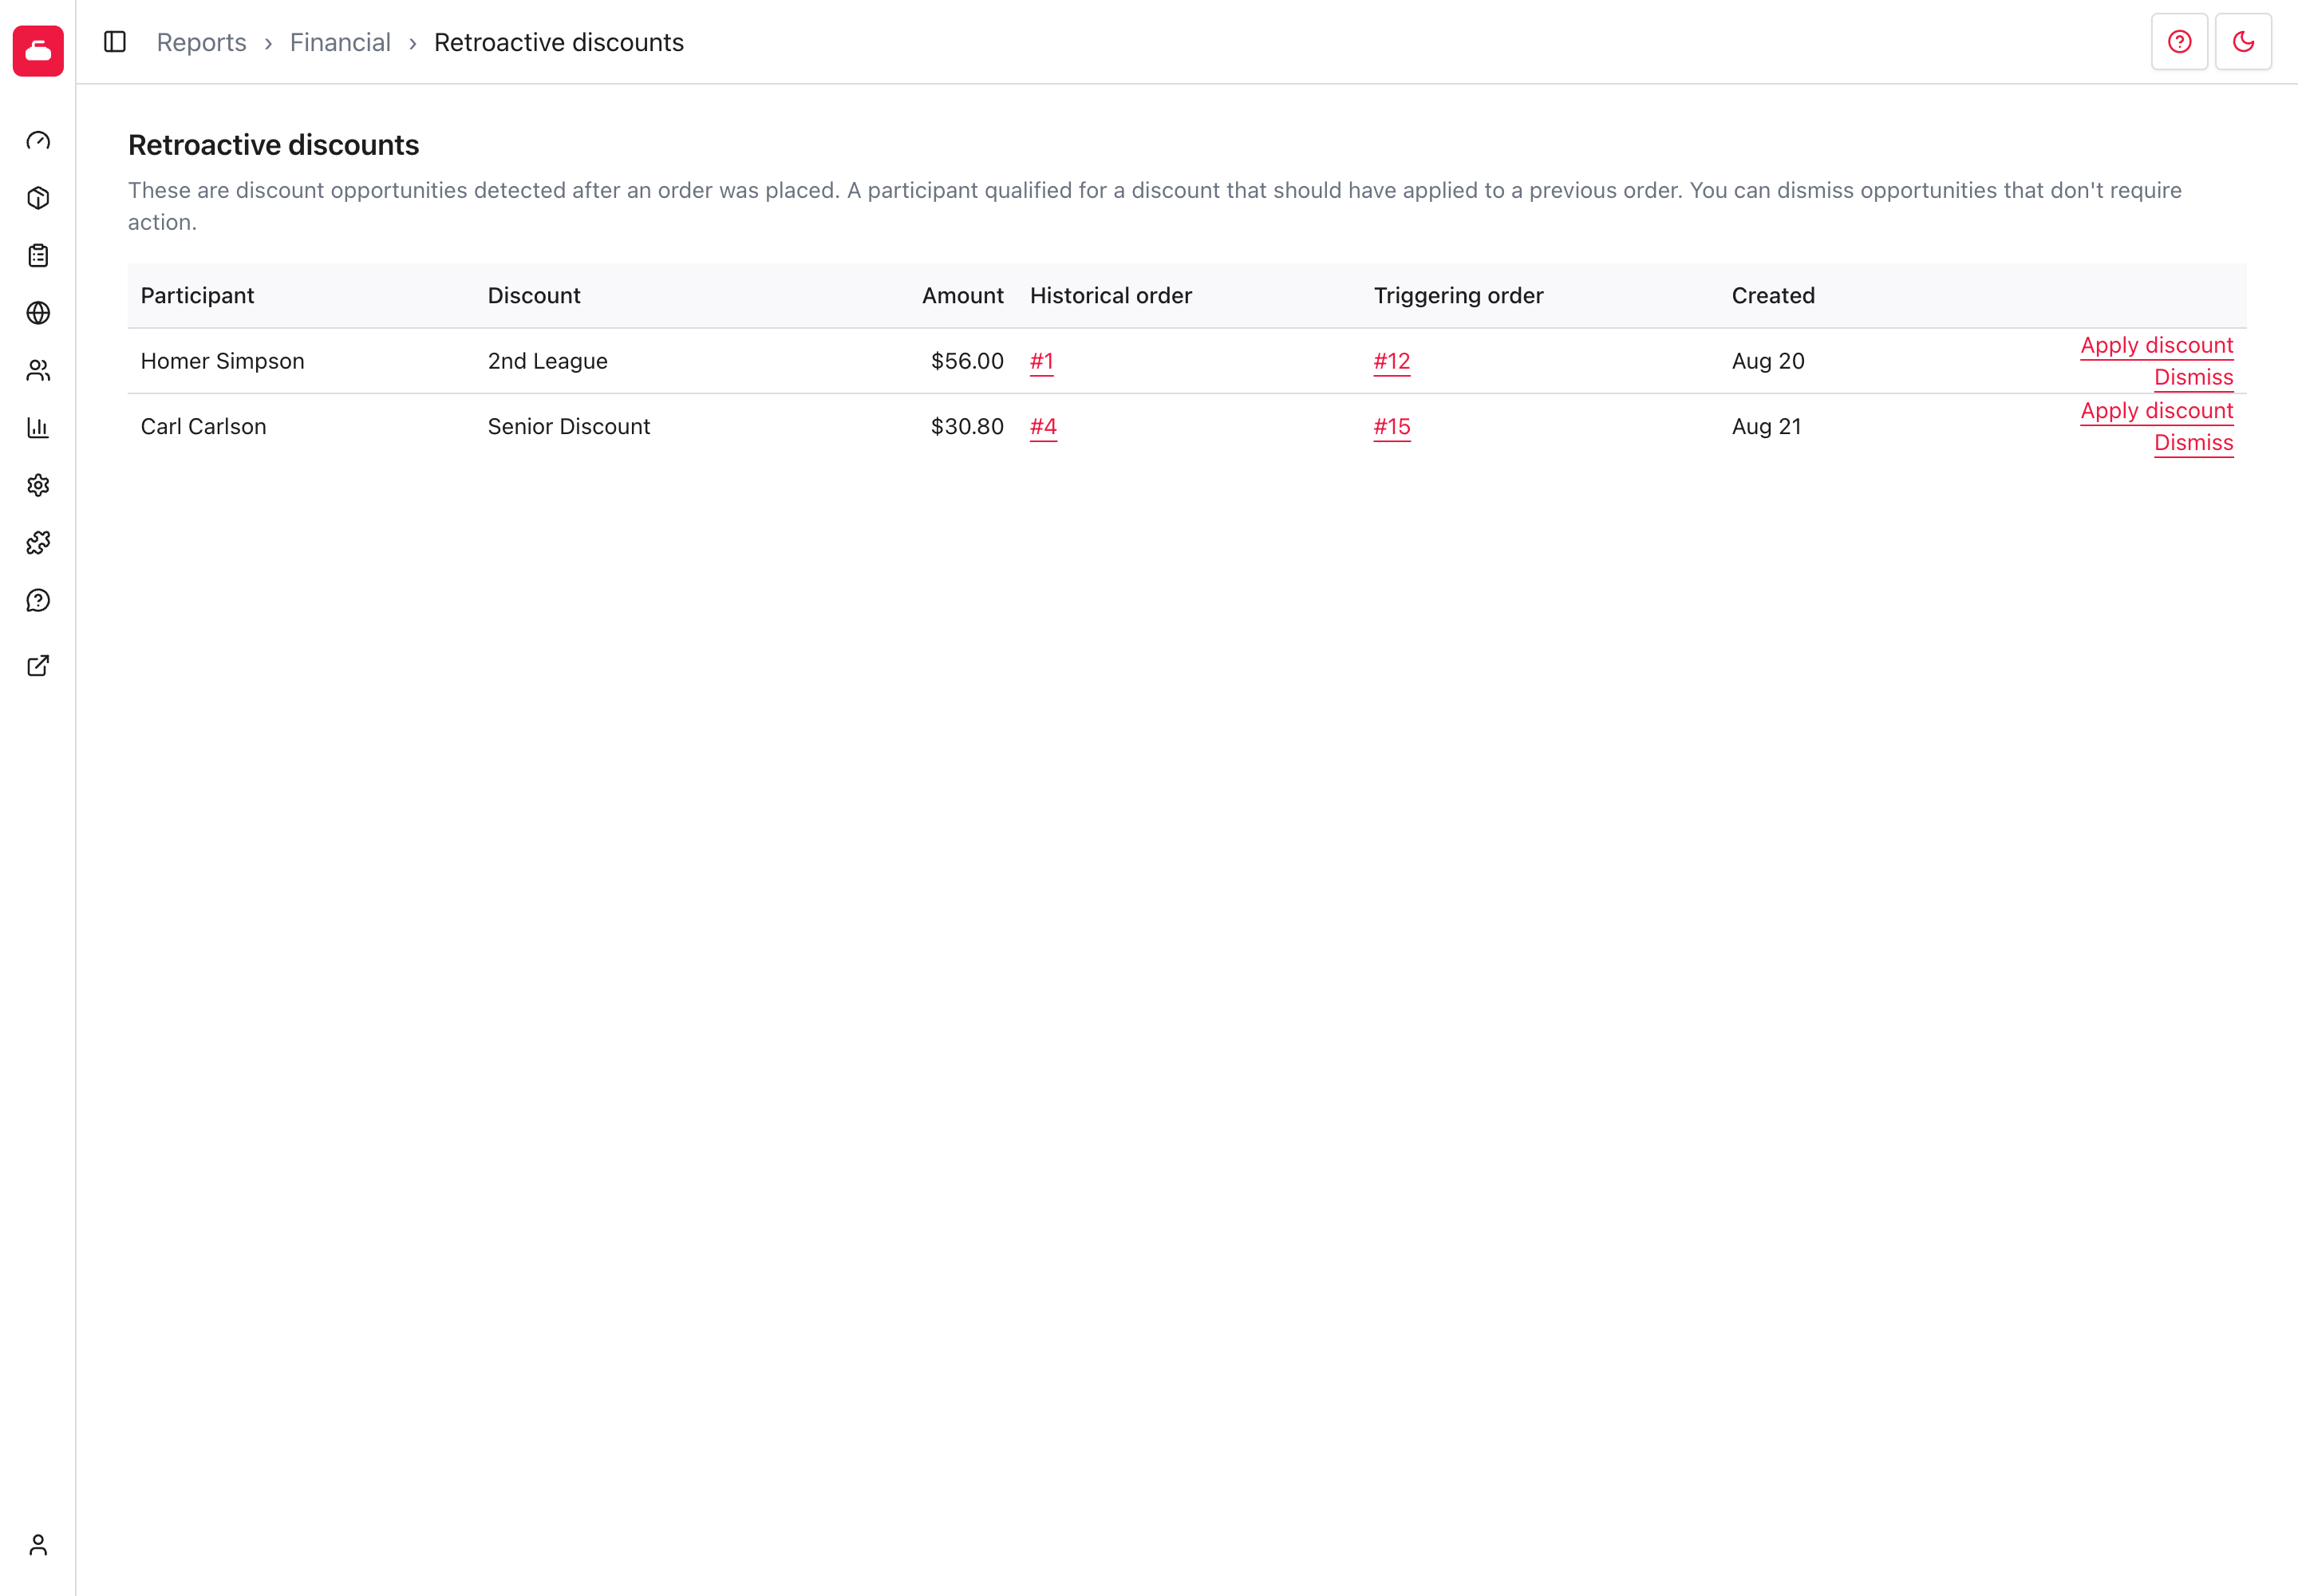Click the Discount column header
This screenshot has width=2298, height=1596.
click(534, 296)
